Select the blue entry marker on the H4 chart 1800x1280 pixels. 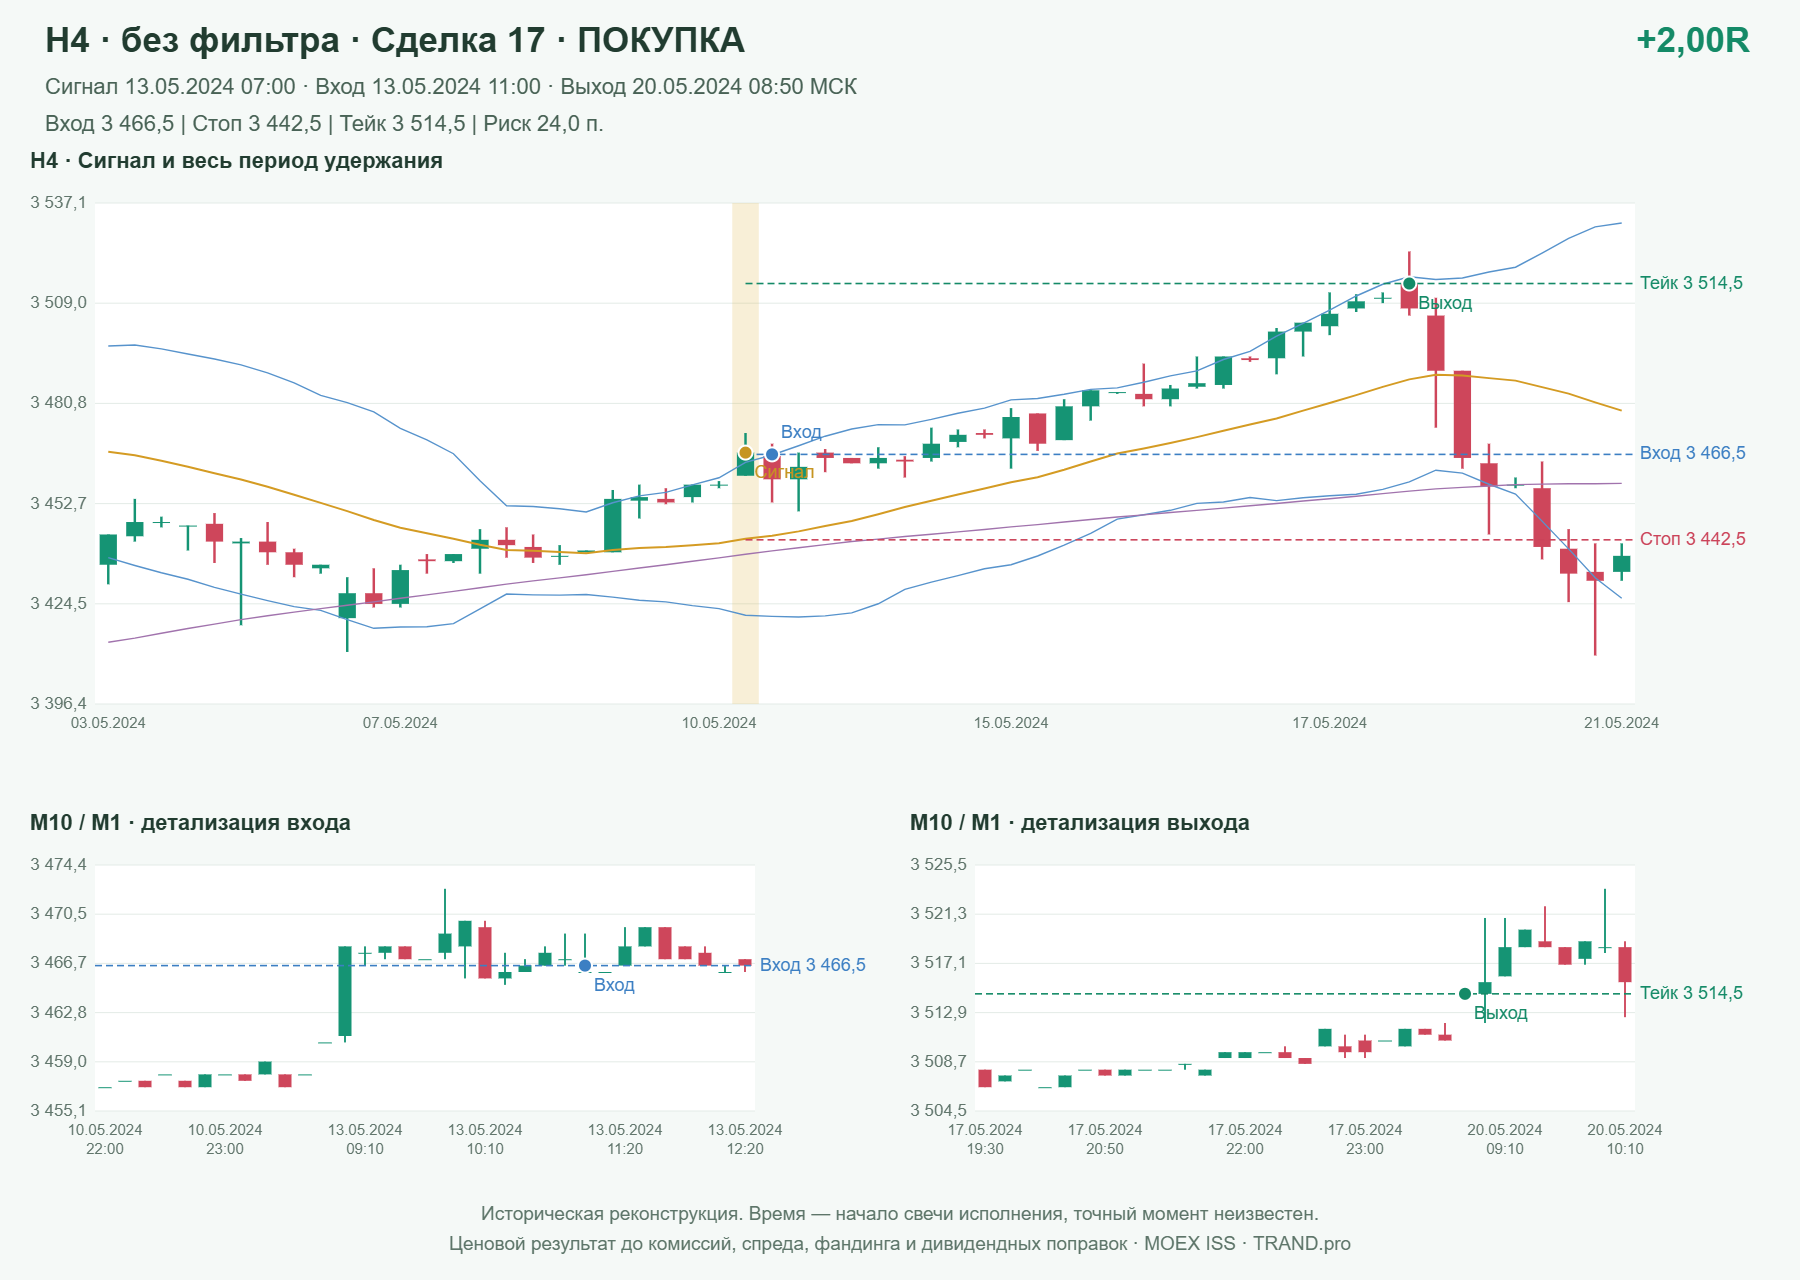point(772,455)
